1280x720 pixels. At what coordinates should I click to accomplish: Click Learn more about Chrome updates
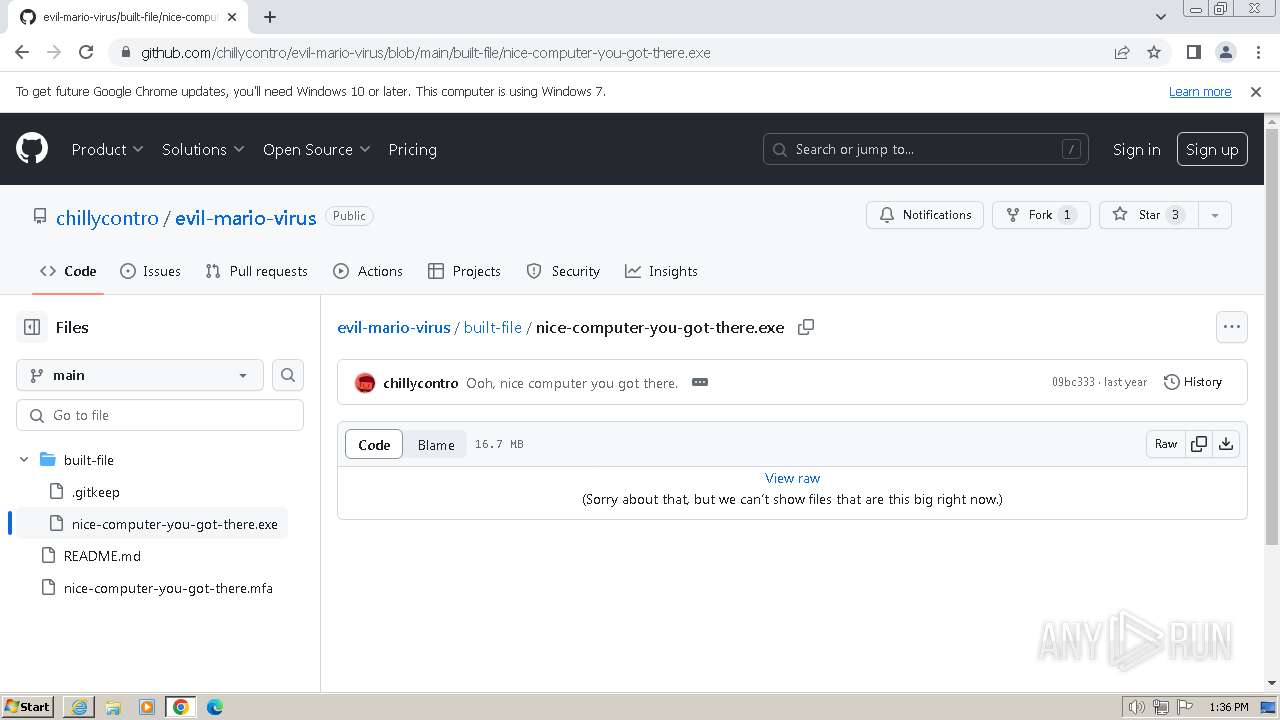coord(1200,91)
